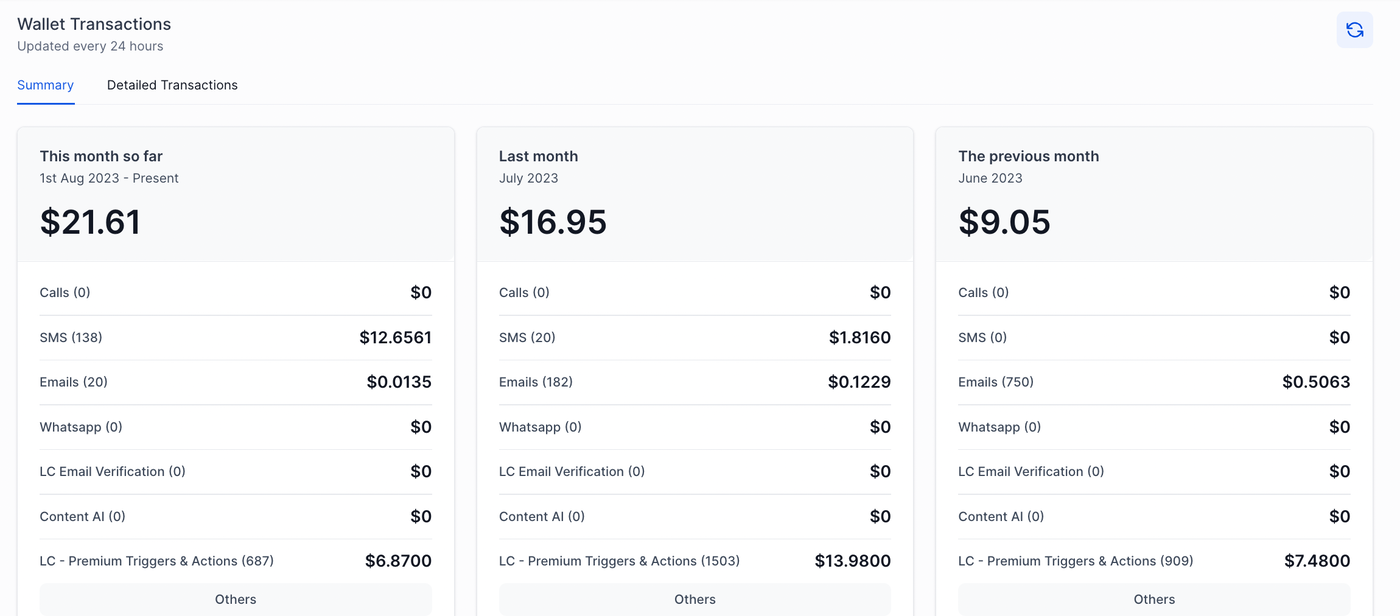Click the refresh wallet transactions icon
Screen dimensions: 1400x616
pyautogui.click(x=1354, y=30)
